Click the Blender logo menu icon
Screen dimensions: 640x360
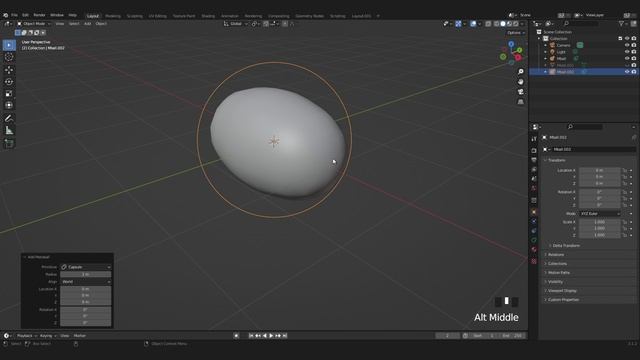[5, 15]
